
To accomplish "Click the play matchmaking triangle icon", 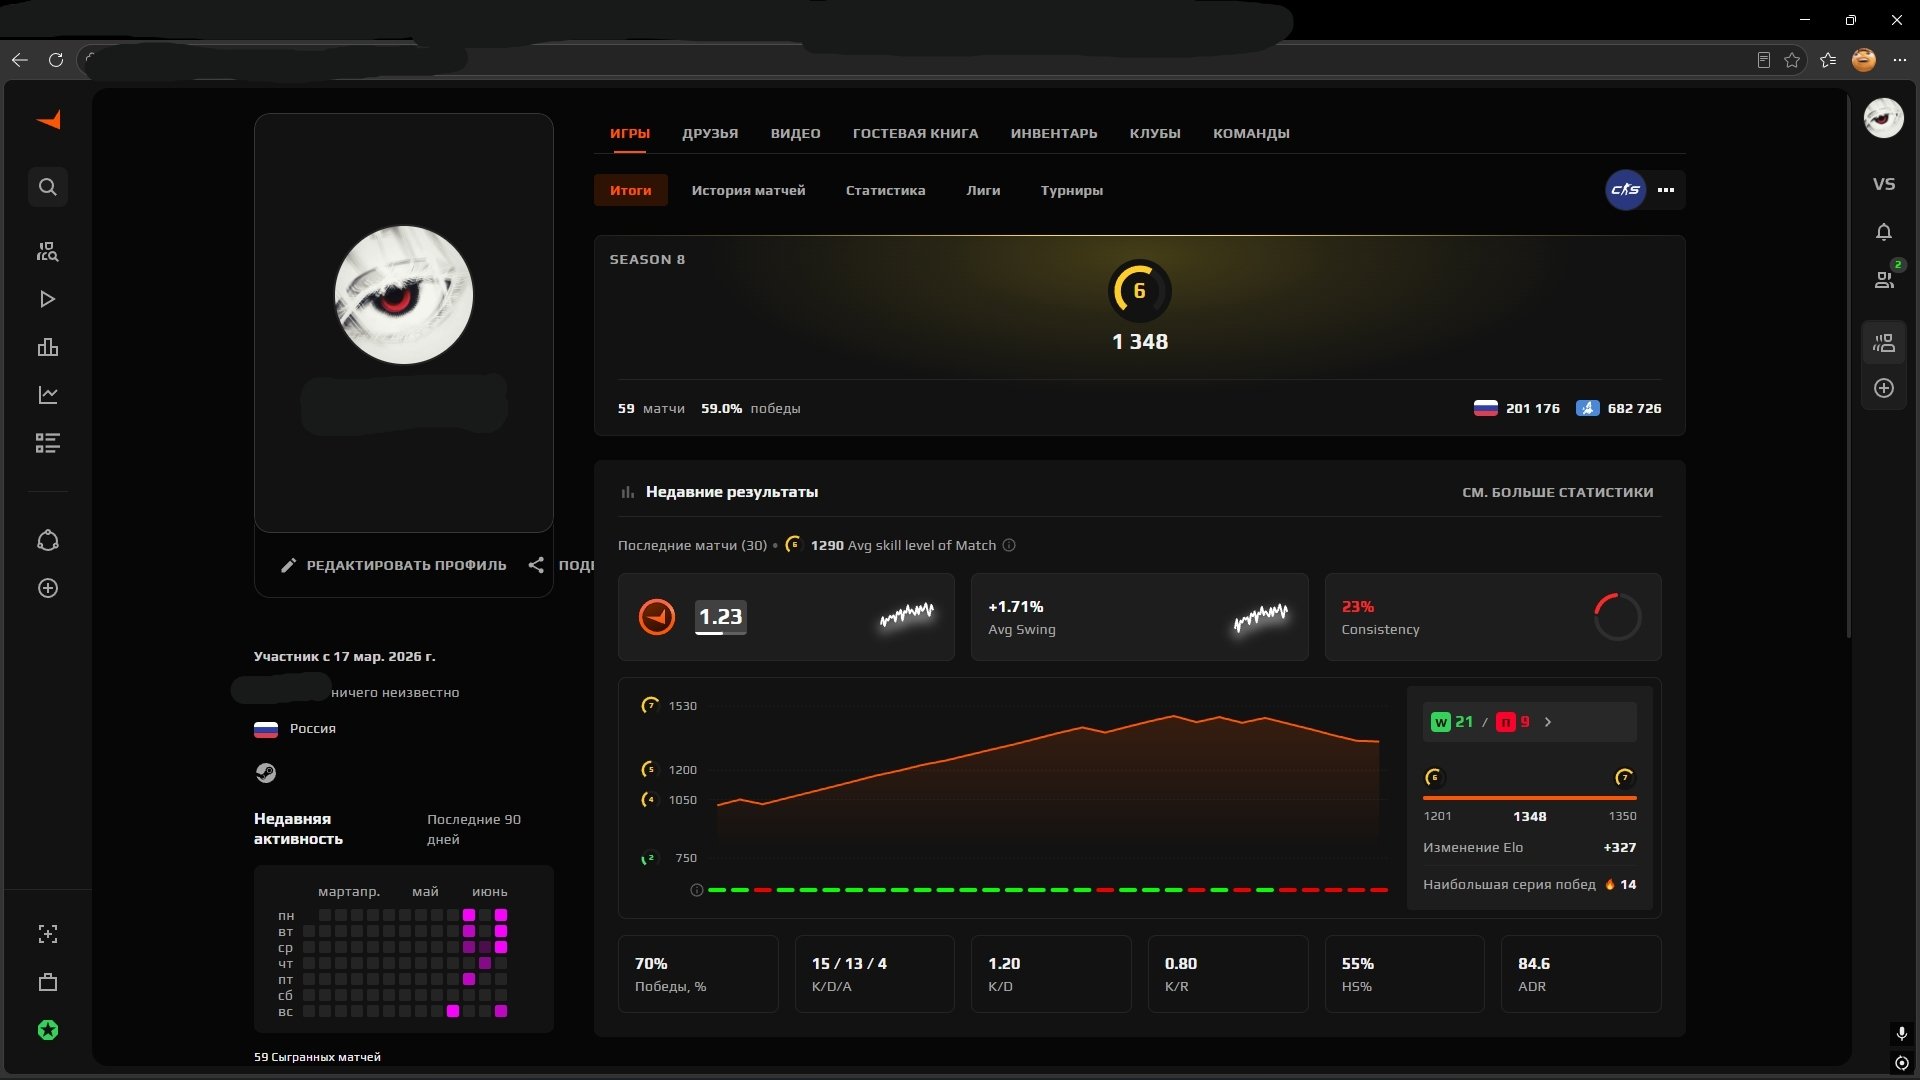I will [48, 299].
